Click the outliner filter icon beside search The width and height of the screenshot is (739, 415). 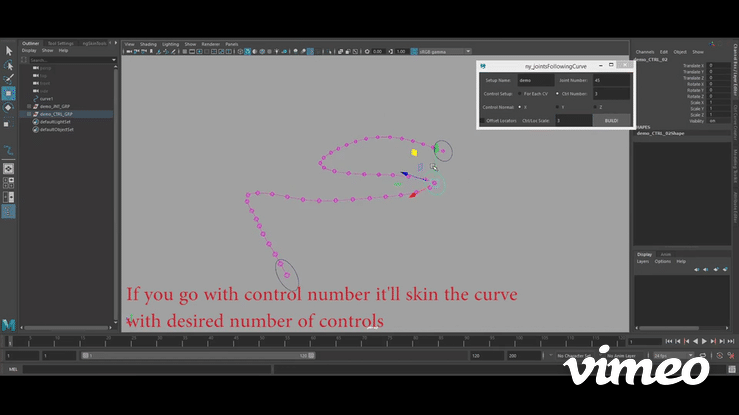tap(24, 60)
